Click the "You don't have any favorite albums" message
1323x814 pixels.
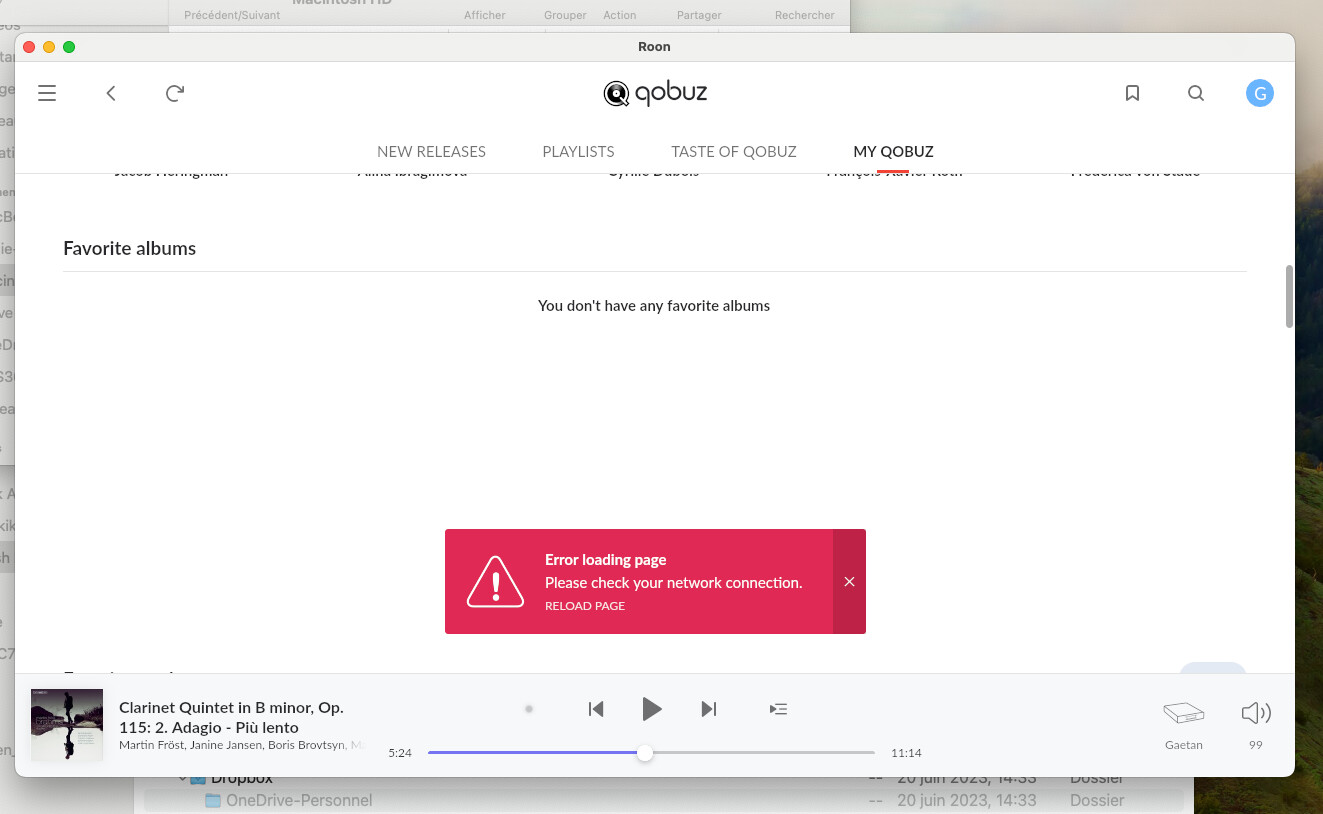pyautogui.click(x=654, y=305)
